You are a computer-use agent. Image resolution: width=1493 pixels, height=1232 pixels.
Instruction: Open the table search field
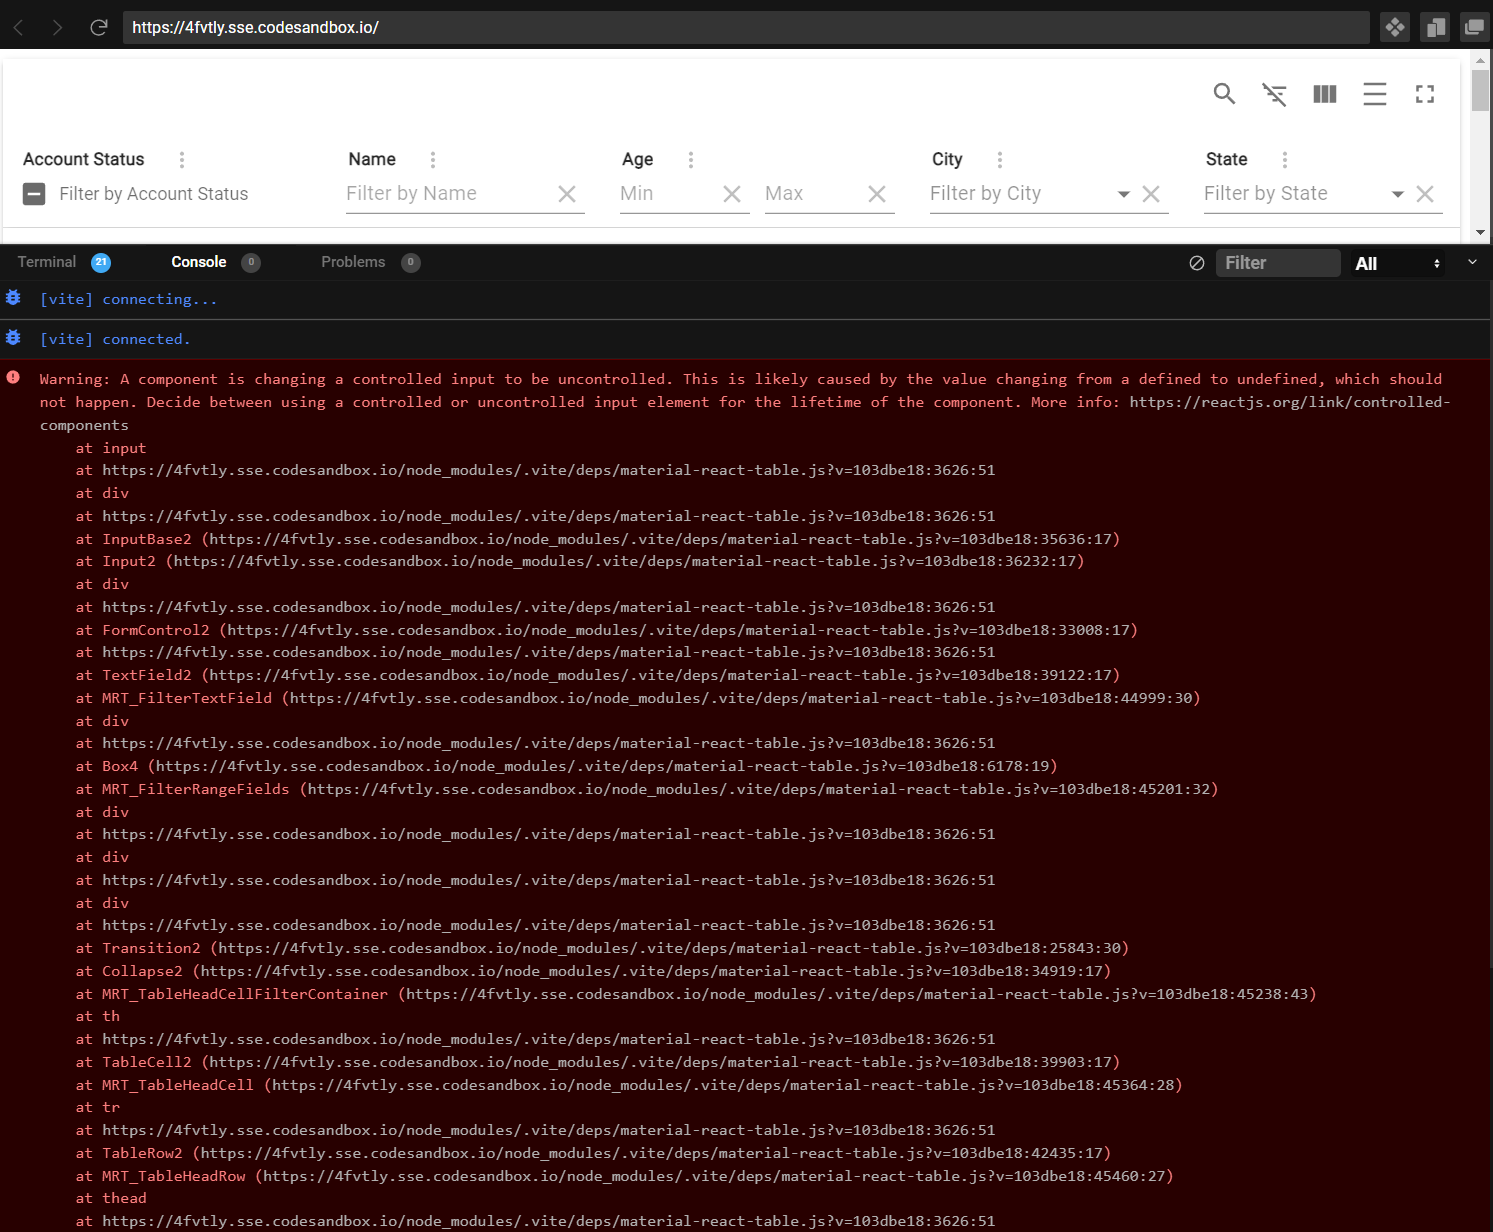(x=1224, y=93)
